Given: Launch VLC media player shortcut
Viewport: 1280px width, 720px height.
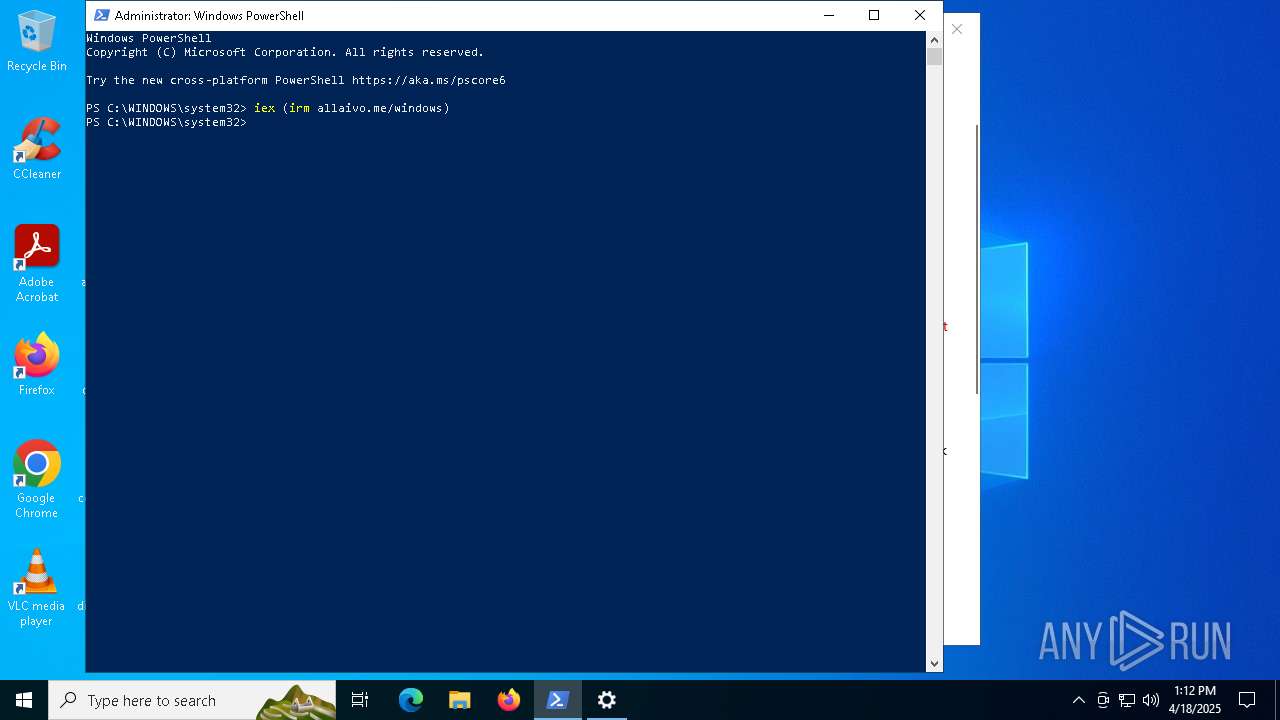Looking at the screenshot, I should 37,588.
